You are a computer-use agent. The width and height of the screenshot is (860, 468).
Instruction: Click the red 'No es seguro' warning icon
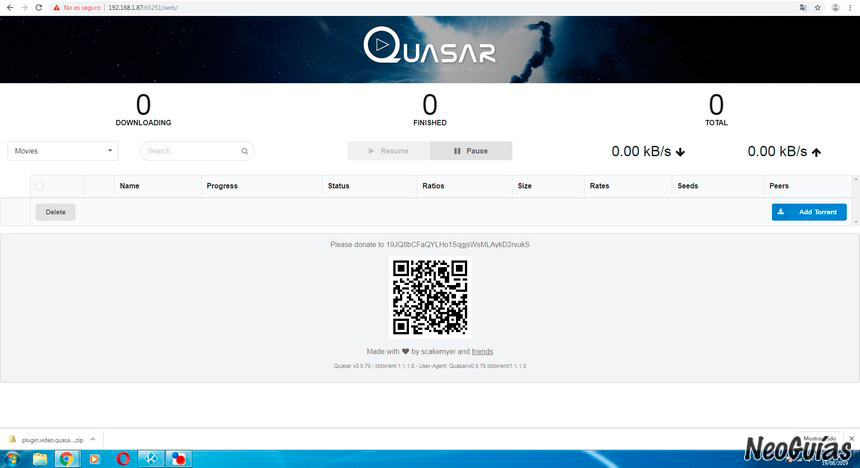56,8
